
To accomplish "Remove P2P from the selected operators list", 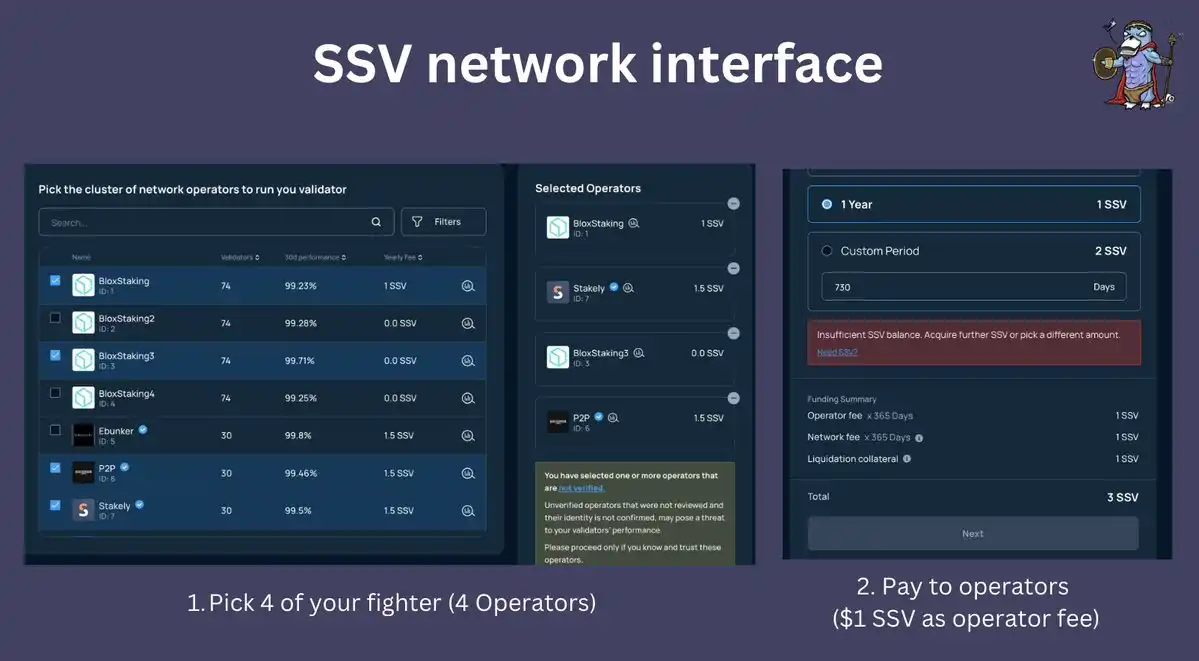I will (733, 398).
